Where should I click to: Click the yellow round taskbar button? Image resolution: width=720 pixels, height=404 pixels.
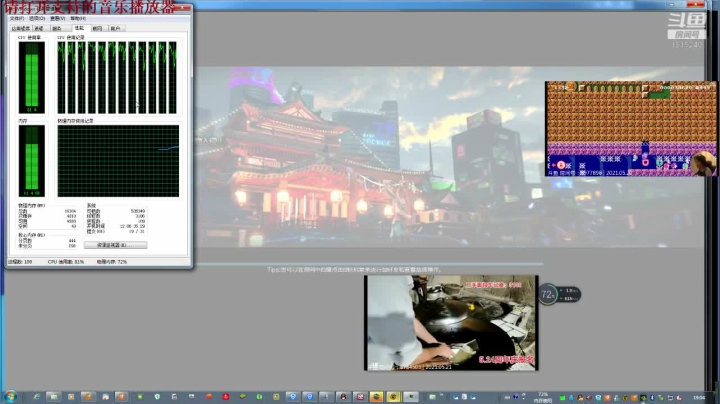(x=394, y=397)
